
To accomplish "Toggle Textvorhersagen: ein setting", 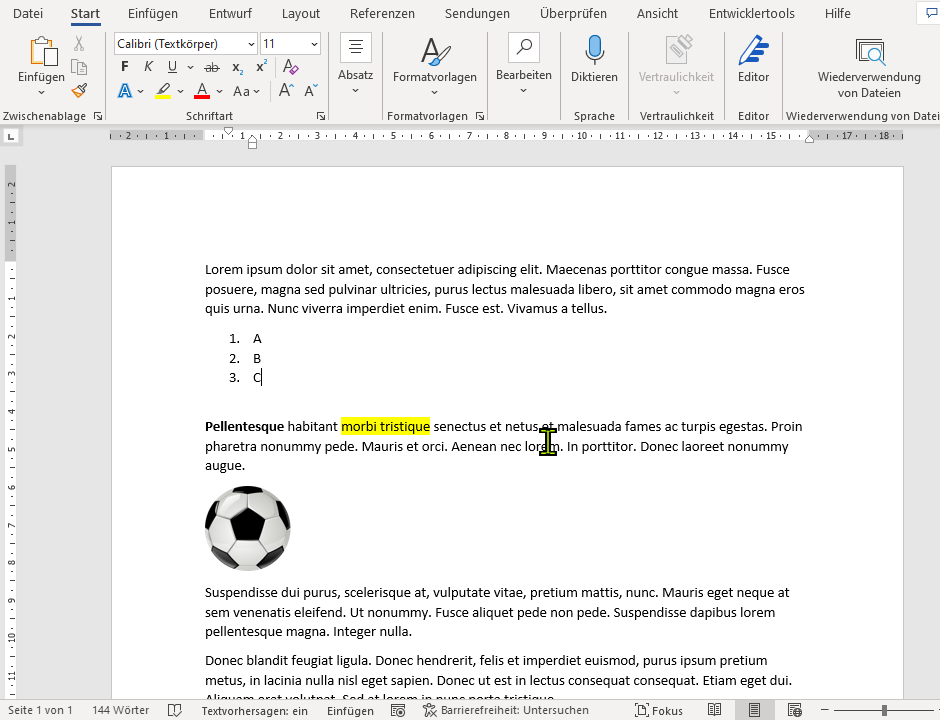I will (x=254, y=711).
